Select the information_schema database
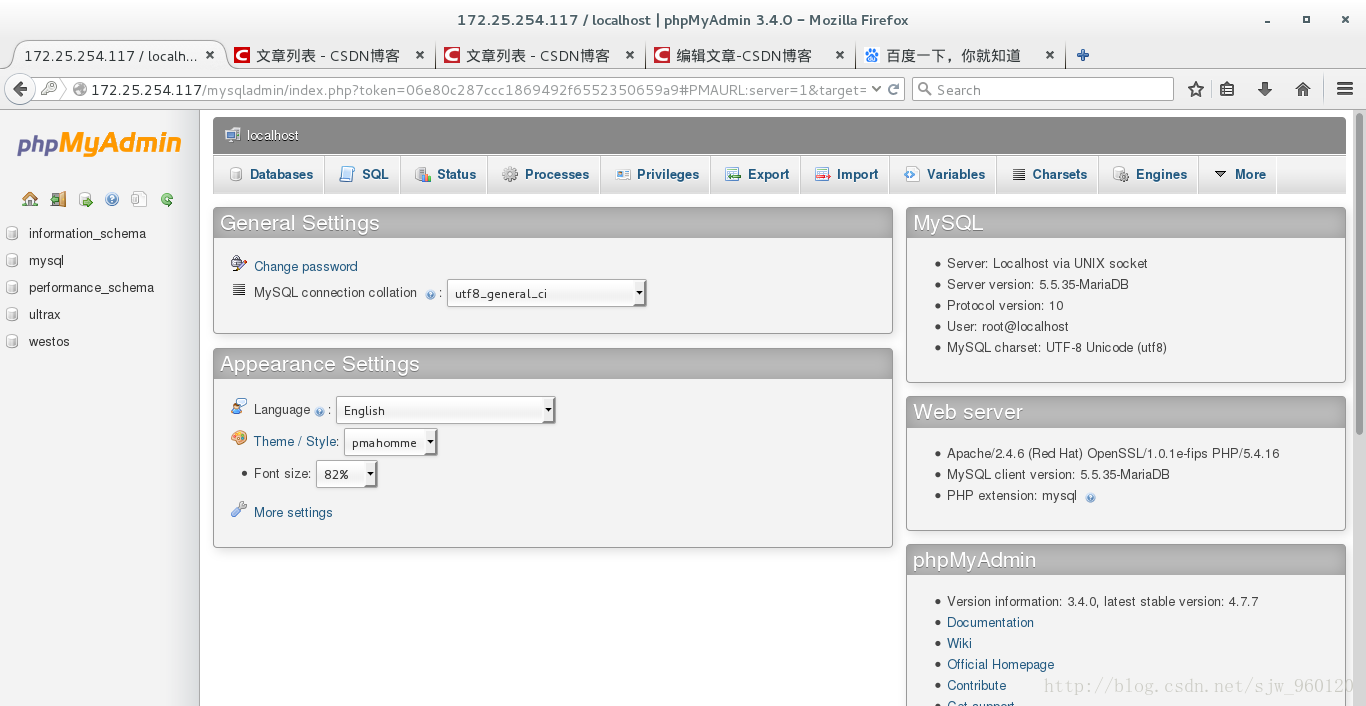The height and width of the screenshot is (706, 1366). click(x=87, y=233)
